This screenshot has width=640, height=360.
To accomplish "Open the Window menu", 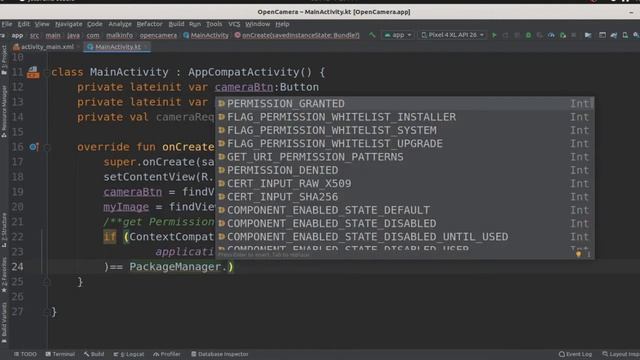I will coord(258,24).
